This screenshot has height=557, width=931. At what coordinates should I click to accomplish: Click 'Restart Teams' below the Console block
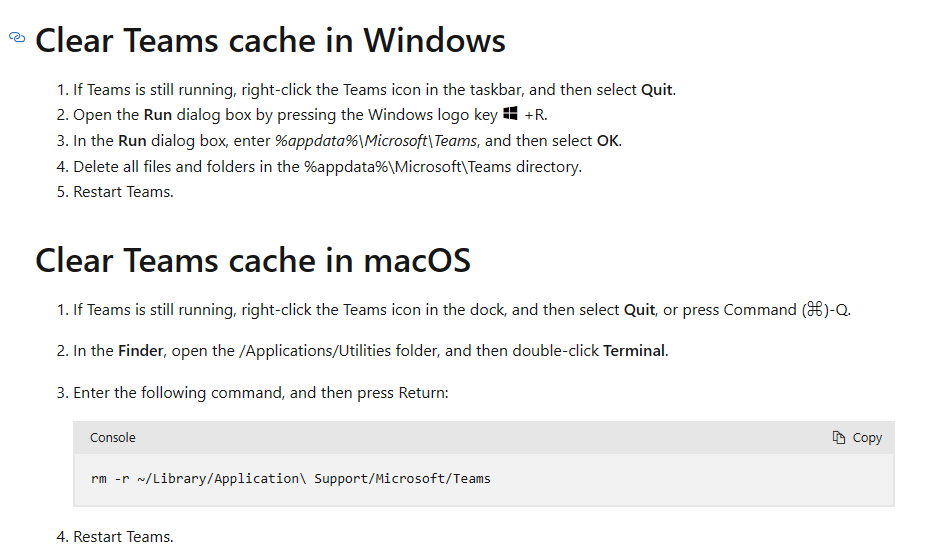pyautogui.click(x=123, y=537)
